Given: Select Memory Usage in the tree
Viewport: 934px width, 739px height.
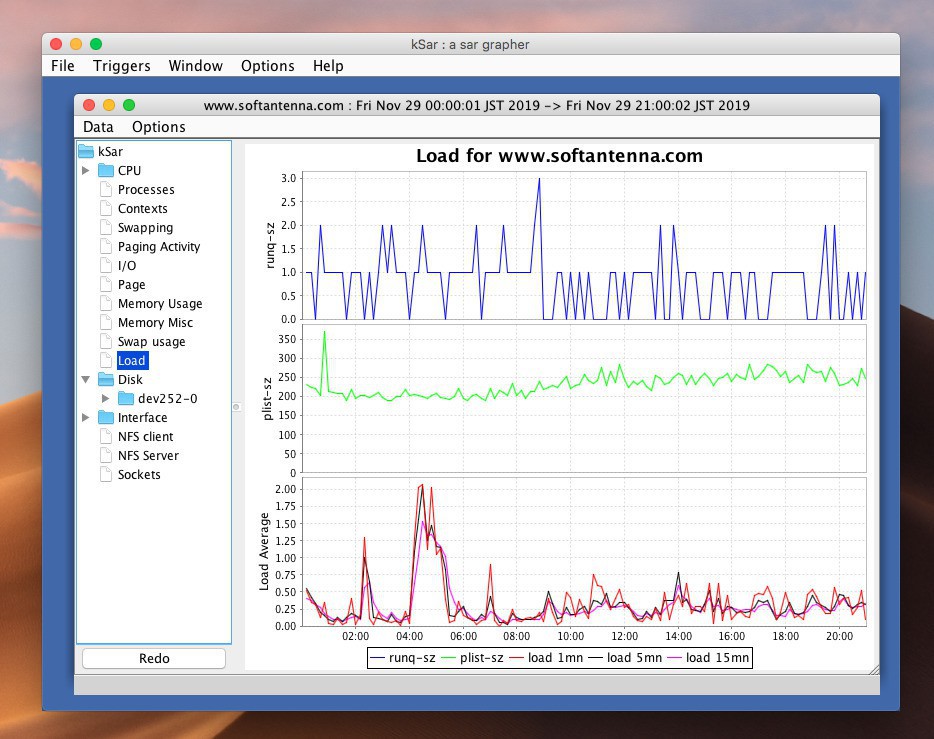Looking at the screenshot, I should 159,303.
